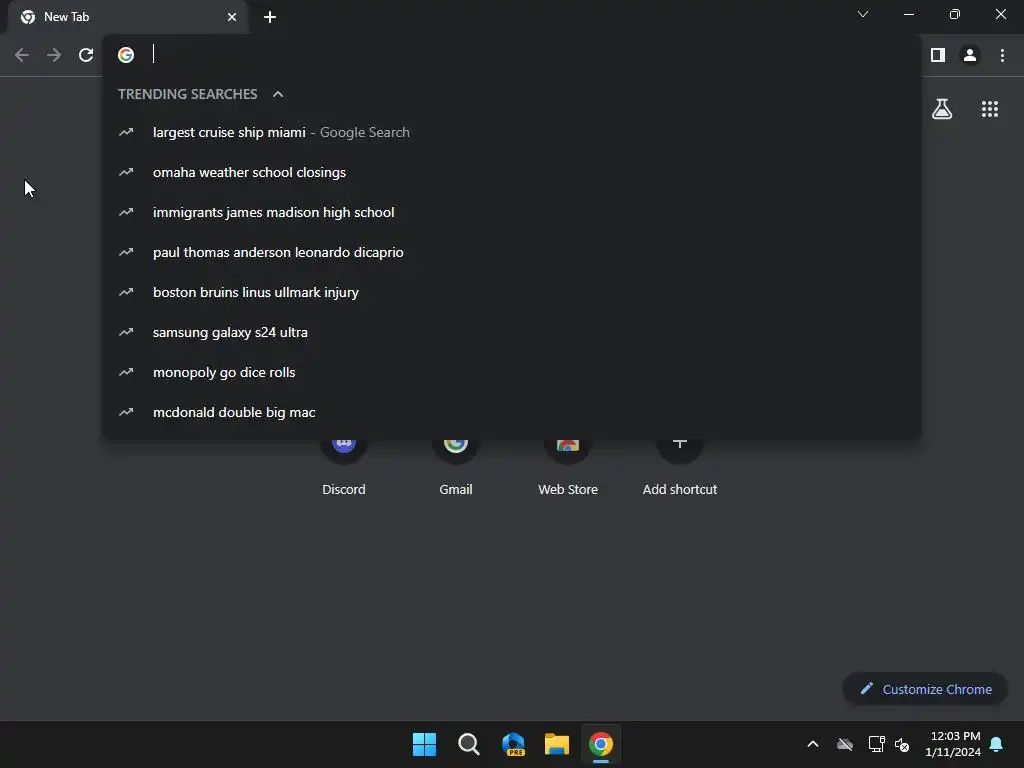Select 'samsung galaxy s24 ultra' suggestion
The width and height of the screenshot is (1024, 768).
click(512, 332)
